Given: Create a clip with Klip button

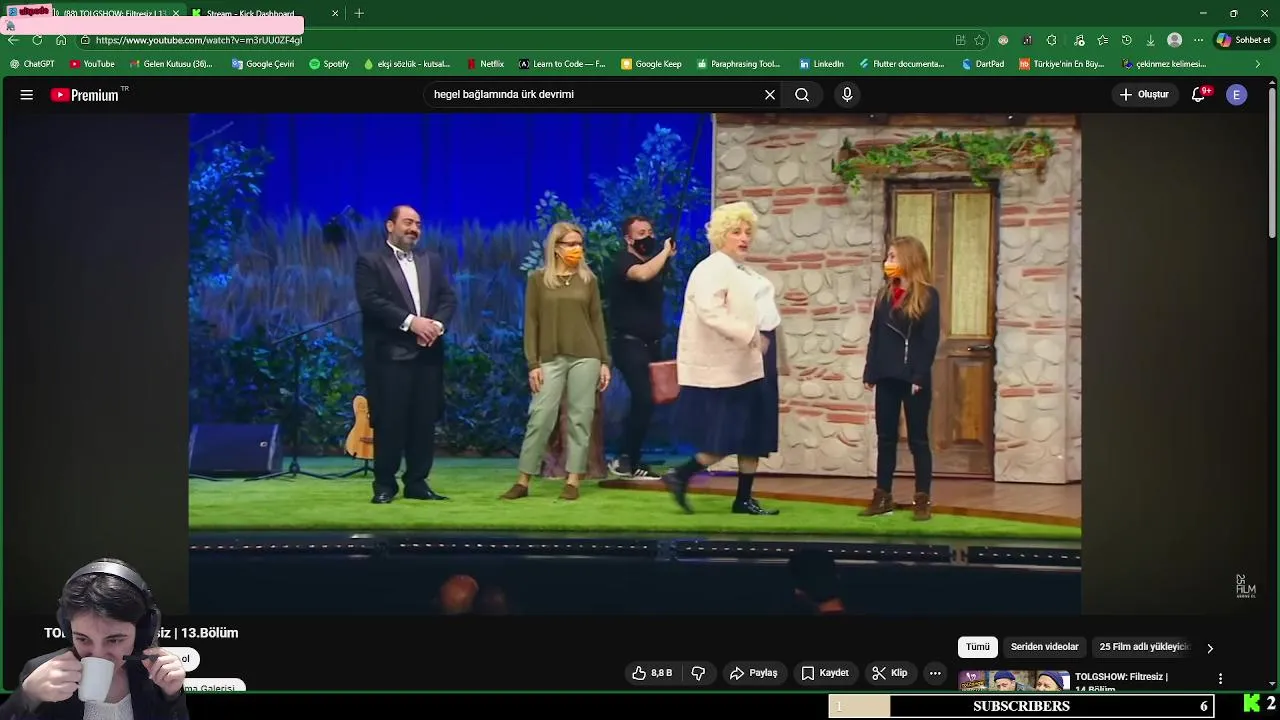Looking at the screenshot, I should click(x=890, y=673).
